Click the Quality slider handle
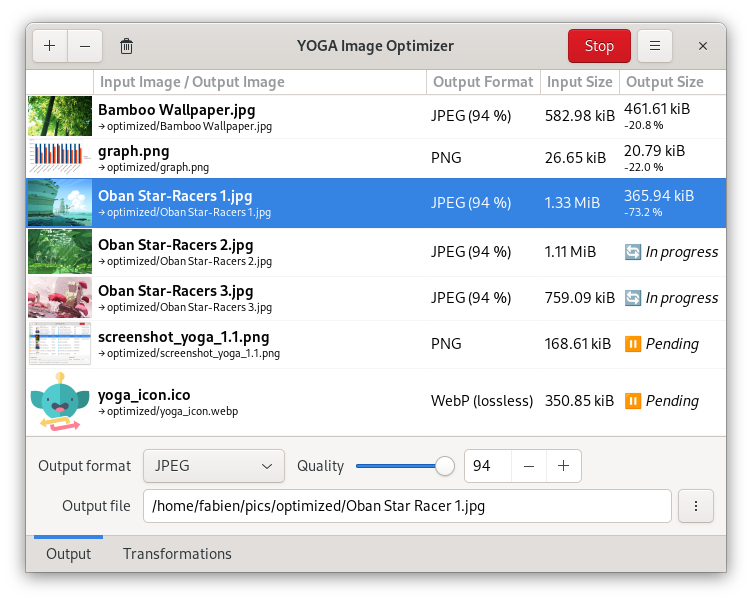This screenshot has width=752, height=601. point(445,466)
